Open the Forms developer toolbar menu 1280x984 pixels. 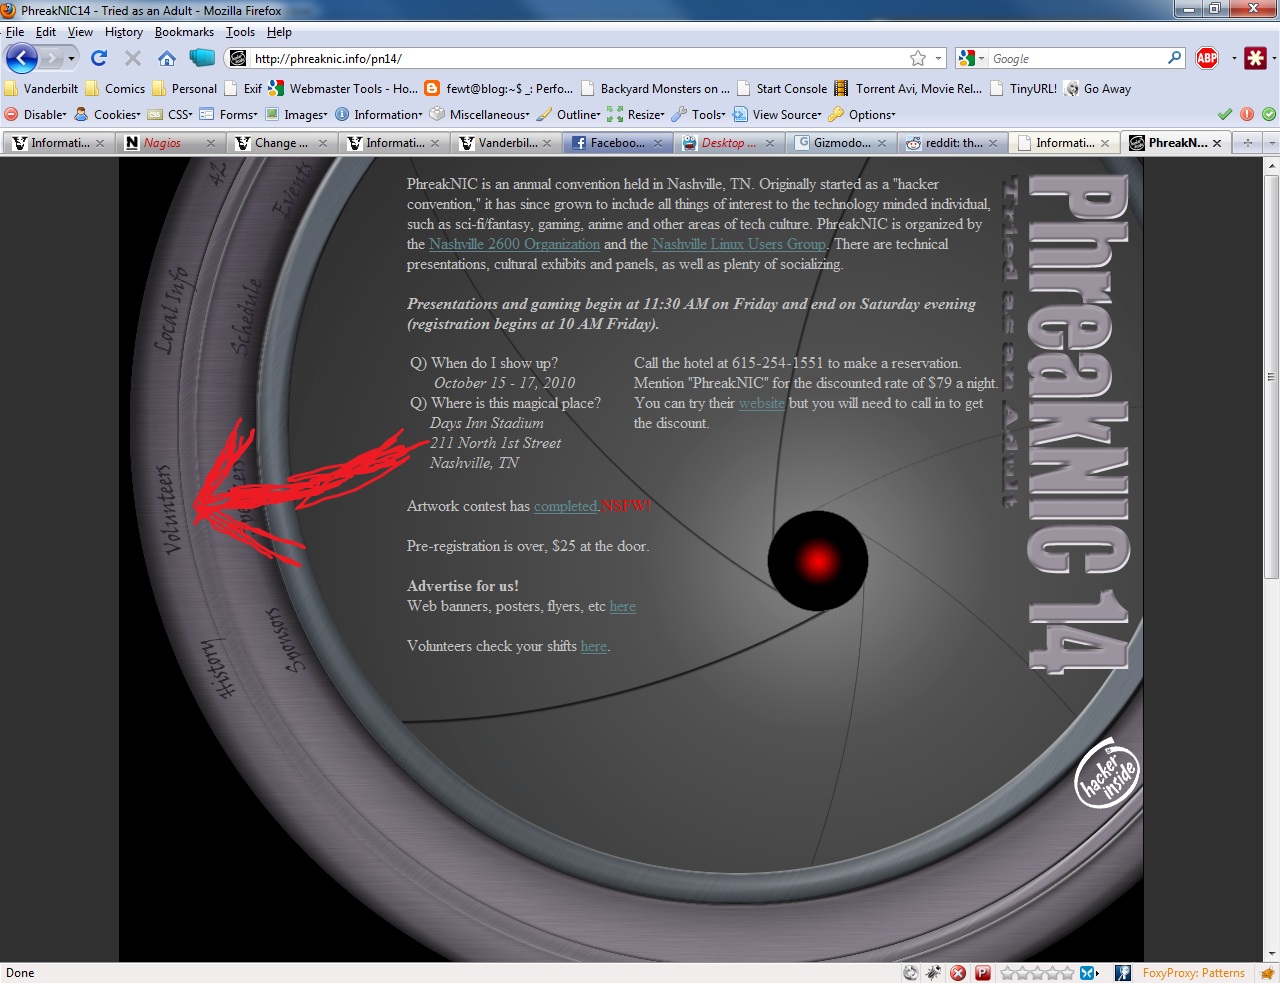pos(229,114)
